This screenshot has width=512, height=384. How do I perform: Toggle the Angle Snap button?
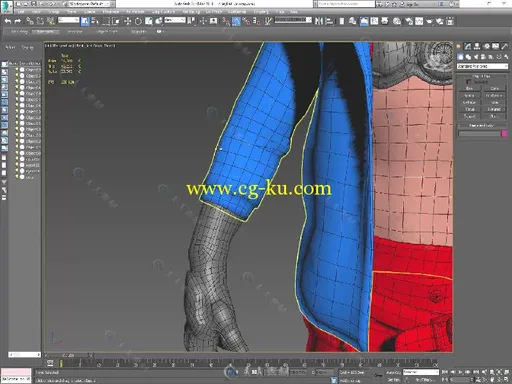pyautogui.click(x=236, y=21)
